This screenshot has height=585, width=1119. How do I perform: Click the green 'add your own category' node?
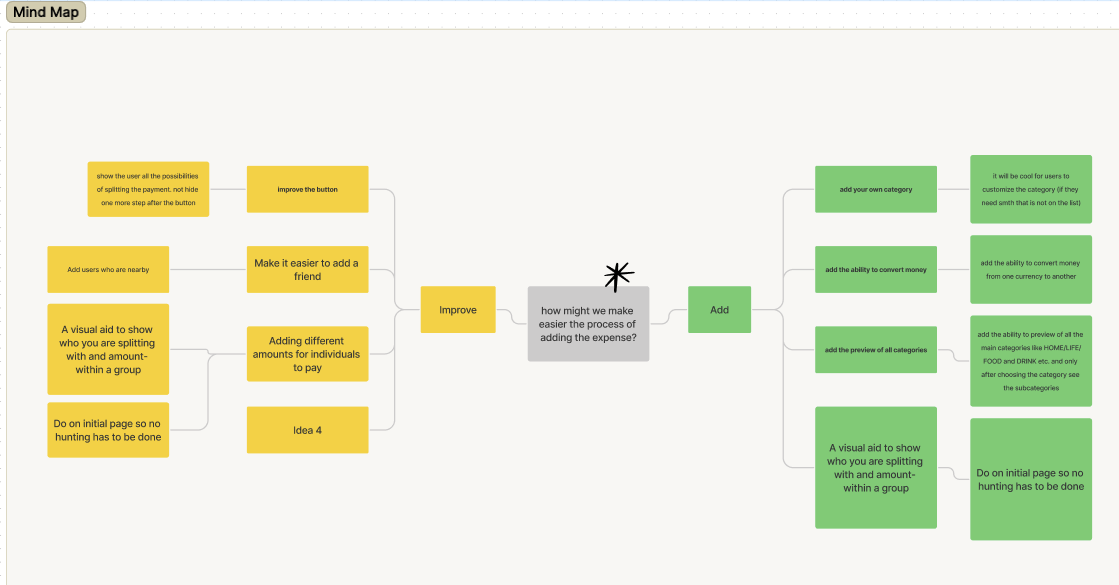tap(876, 189)
